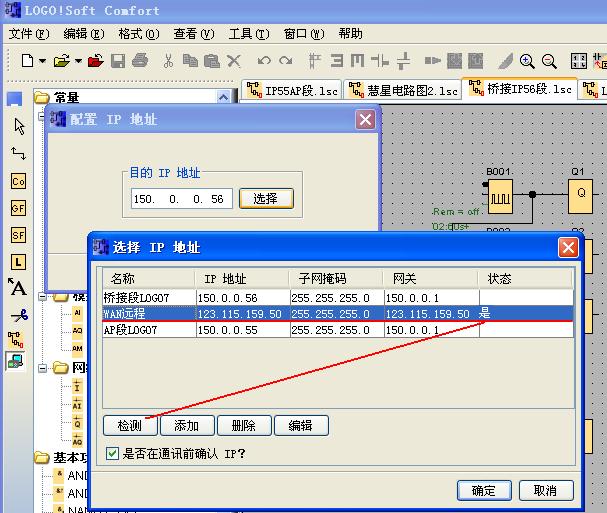
Task: Click the 状态 column header
Action: pyautogui.click(x=525, y=278)
